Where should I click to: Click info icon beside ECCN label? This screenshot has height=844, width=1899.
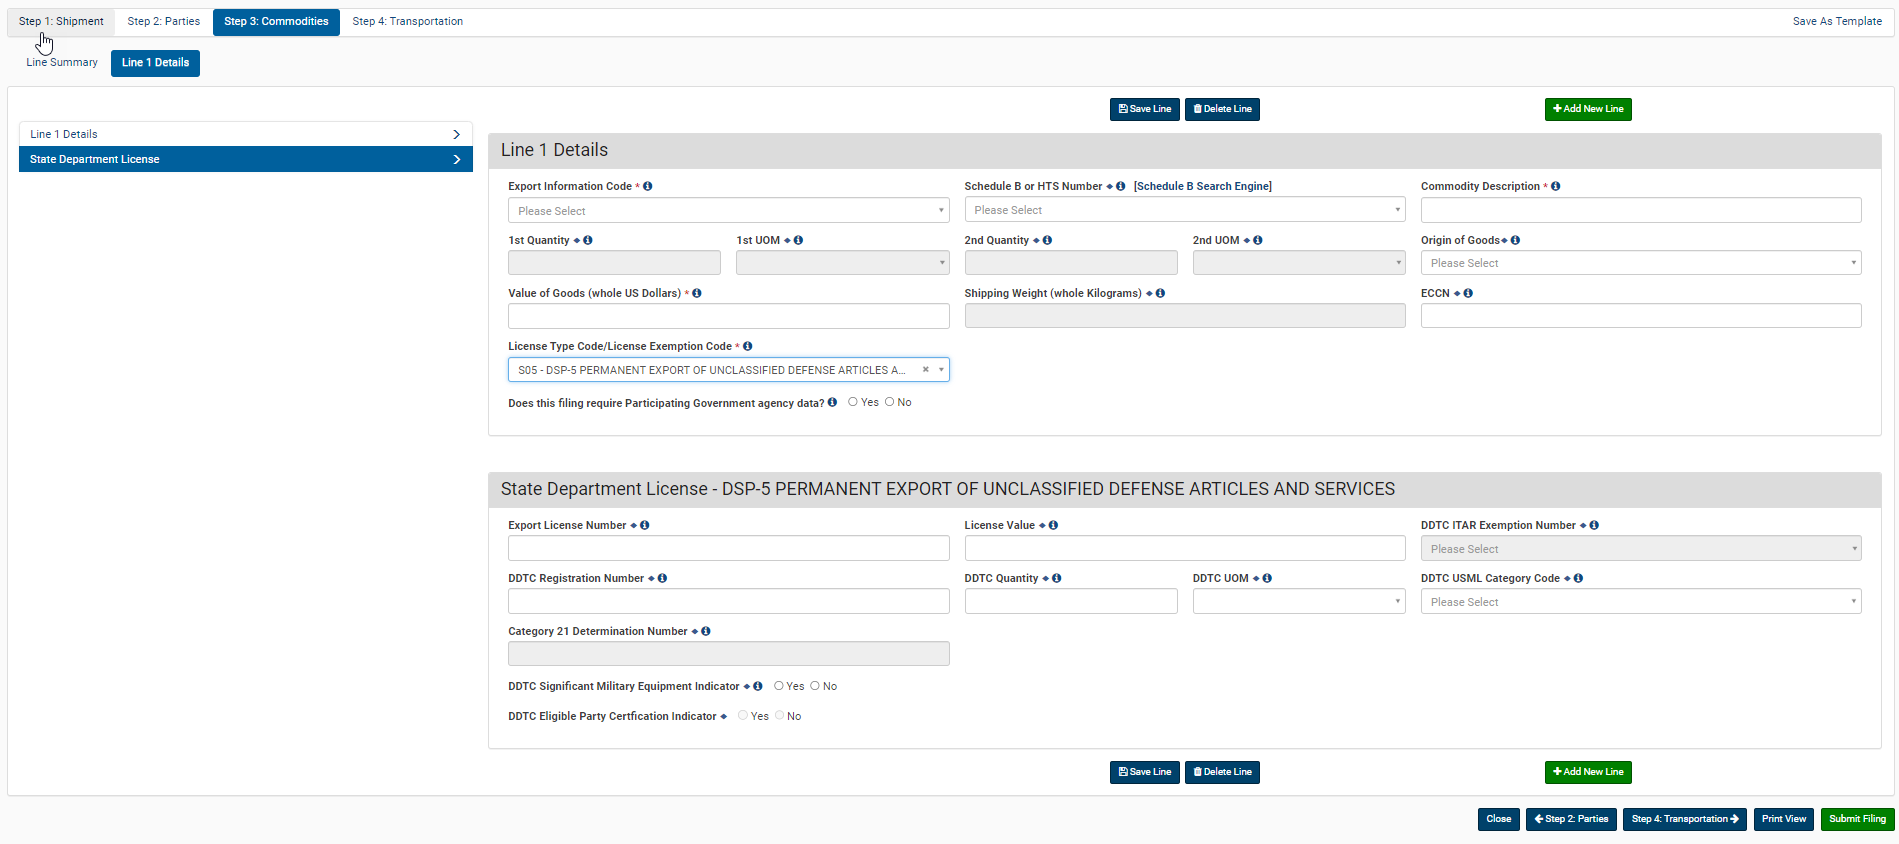1468,293
